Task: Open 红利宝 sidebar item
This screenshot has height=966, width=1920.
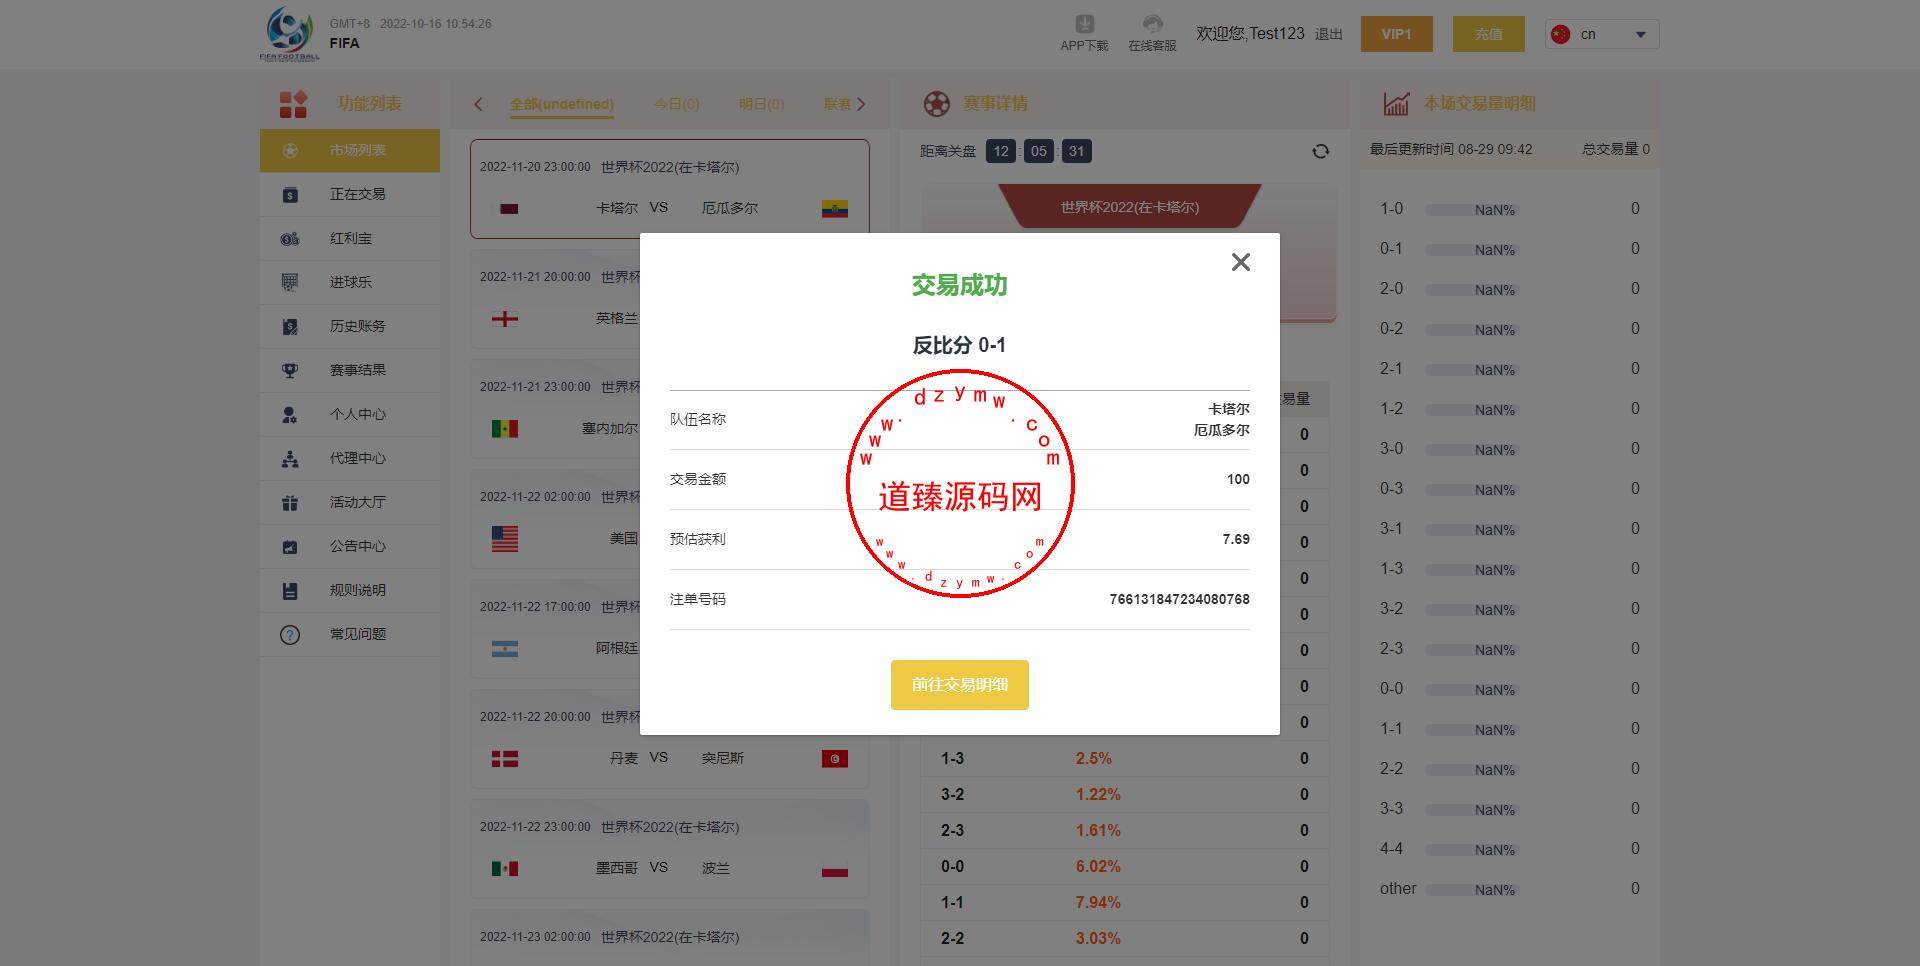Action: (350, 238)
